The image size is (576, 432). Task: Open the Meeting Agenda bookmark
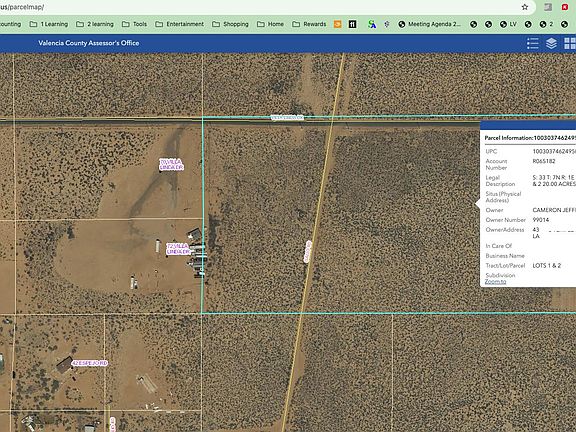click(429, 24)
